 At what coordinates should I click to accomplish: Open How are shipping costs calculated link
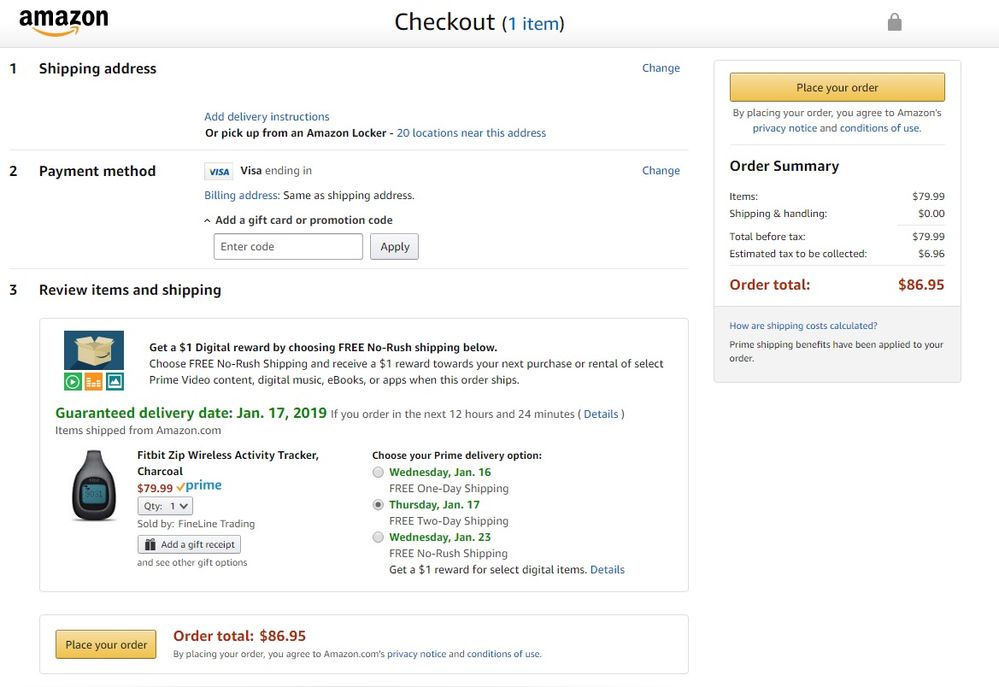pos(803,326)
